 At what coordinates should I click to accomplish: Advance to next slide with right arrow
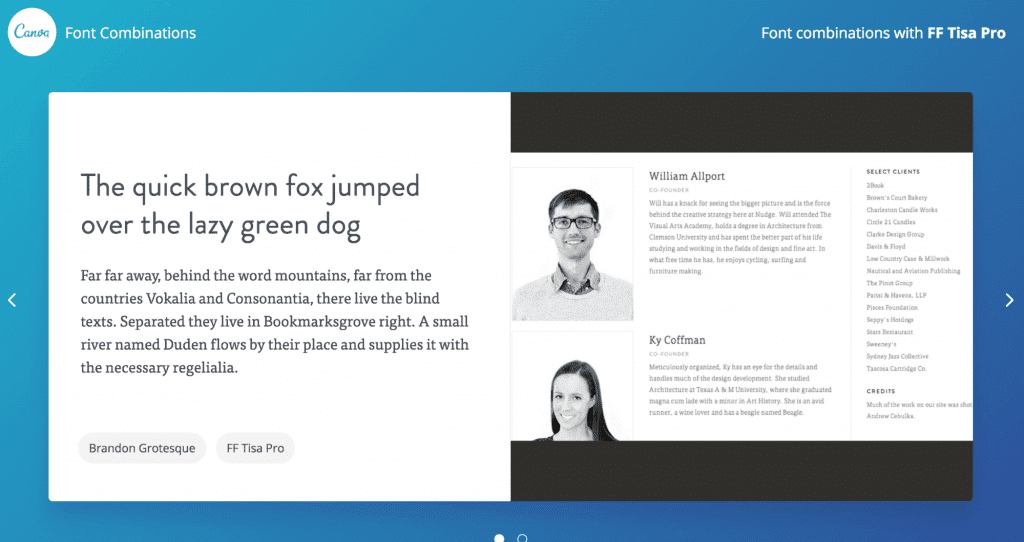click(x=1009, y=300)
